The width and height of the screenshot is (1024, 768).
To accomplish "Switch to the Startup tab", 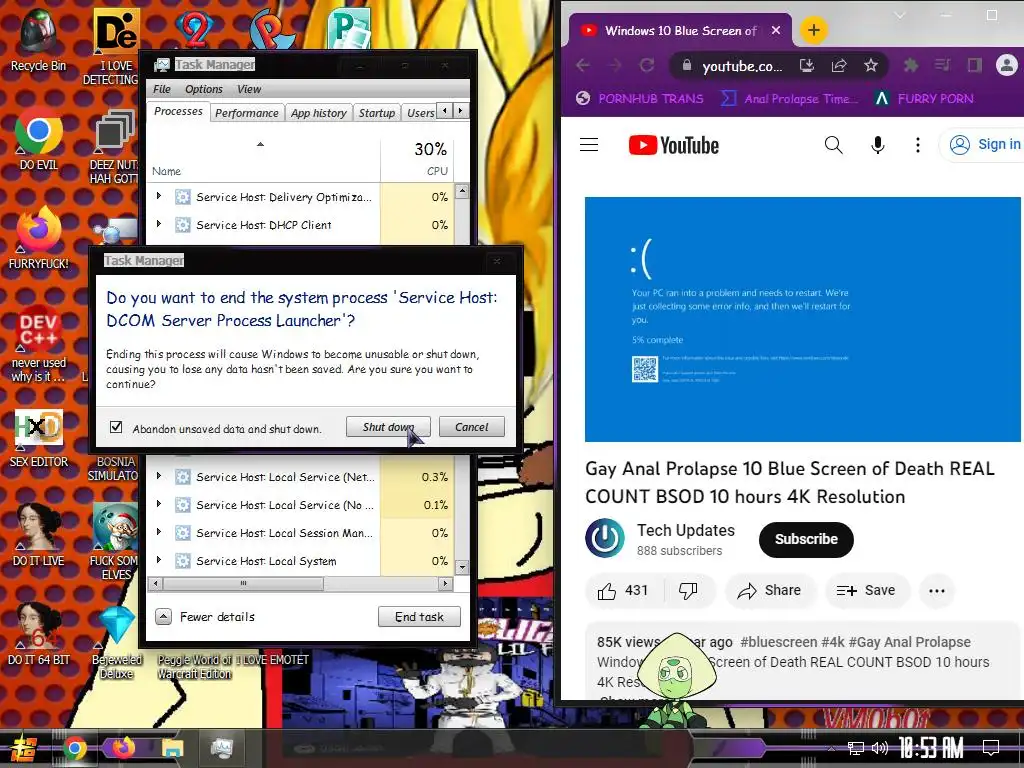I will tap(377, 113).
